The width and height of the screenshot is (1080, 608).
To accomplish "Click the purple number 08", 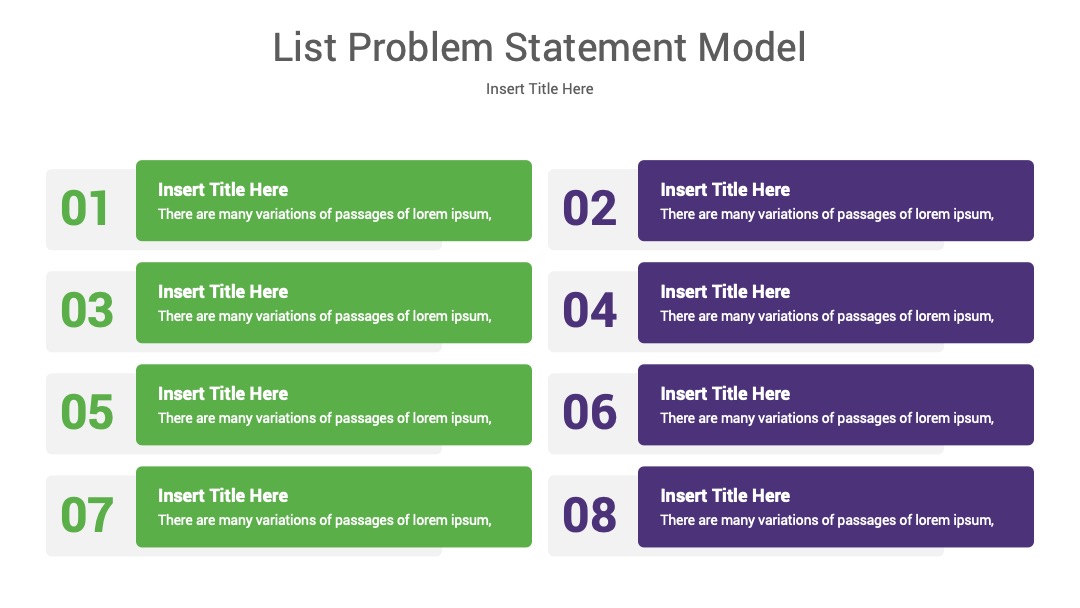I will tap(590, 514).
